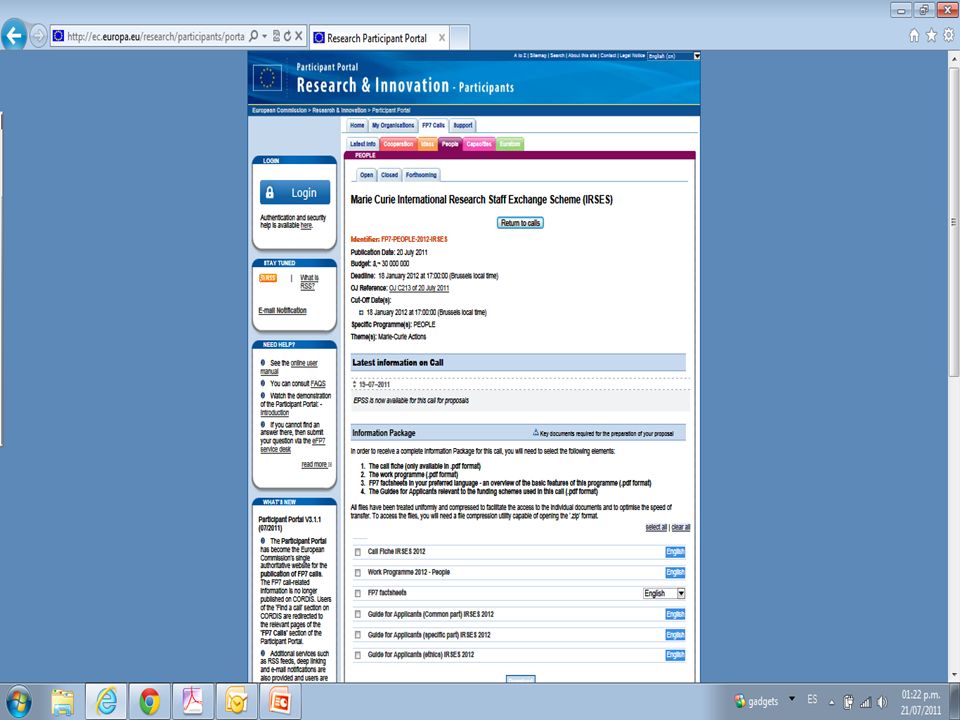Switch to My Organisations tab
Screen dimensions: 960x720
pos(392,126)
